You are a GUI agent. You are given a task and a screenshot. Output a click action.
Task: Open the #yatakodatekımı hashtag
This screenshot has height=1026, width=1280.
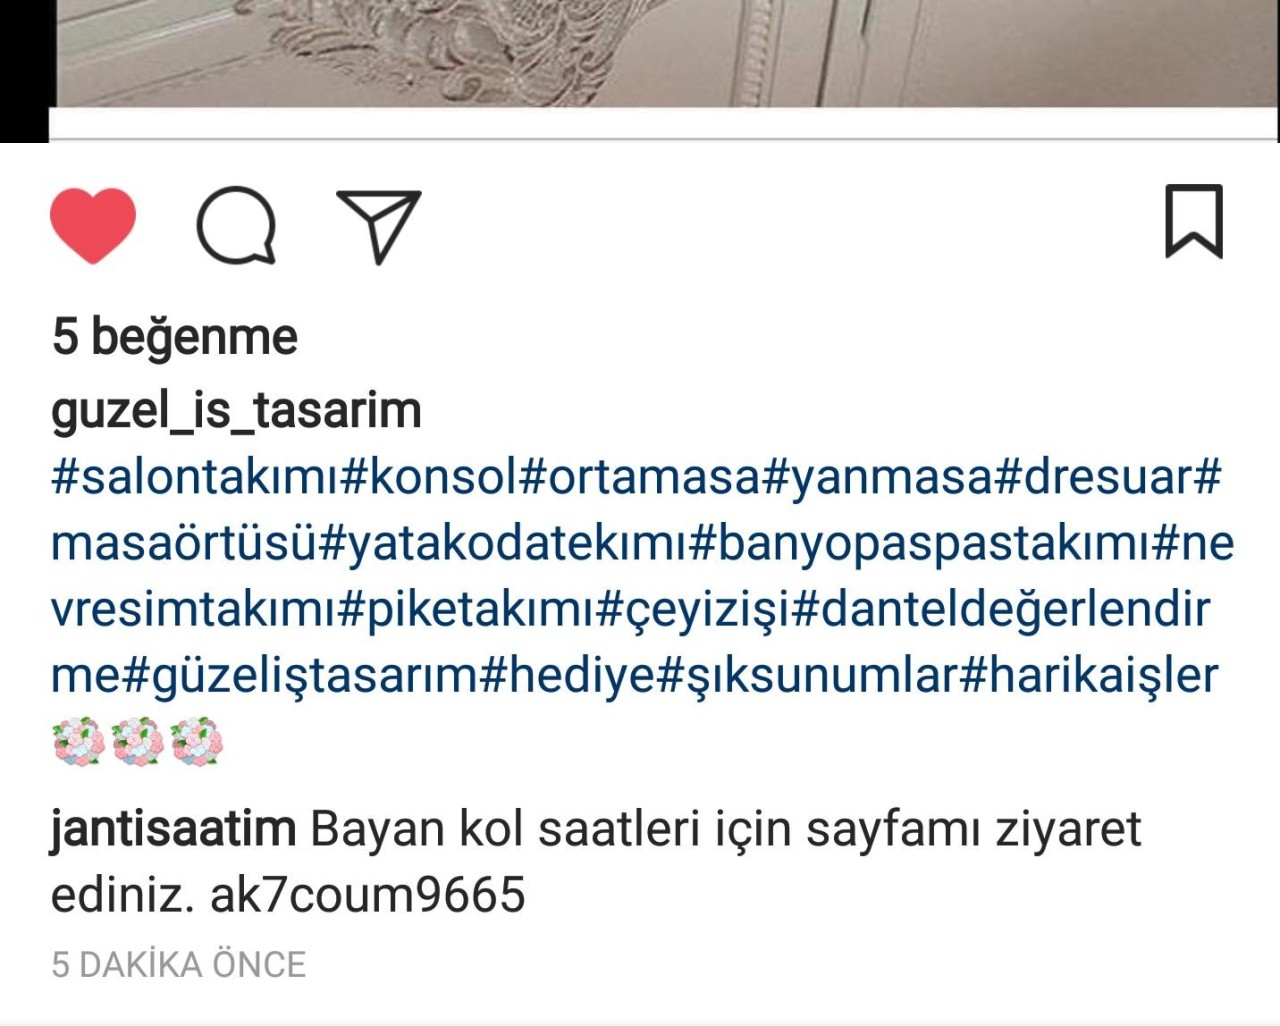click(504, 544)
